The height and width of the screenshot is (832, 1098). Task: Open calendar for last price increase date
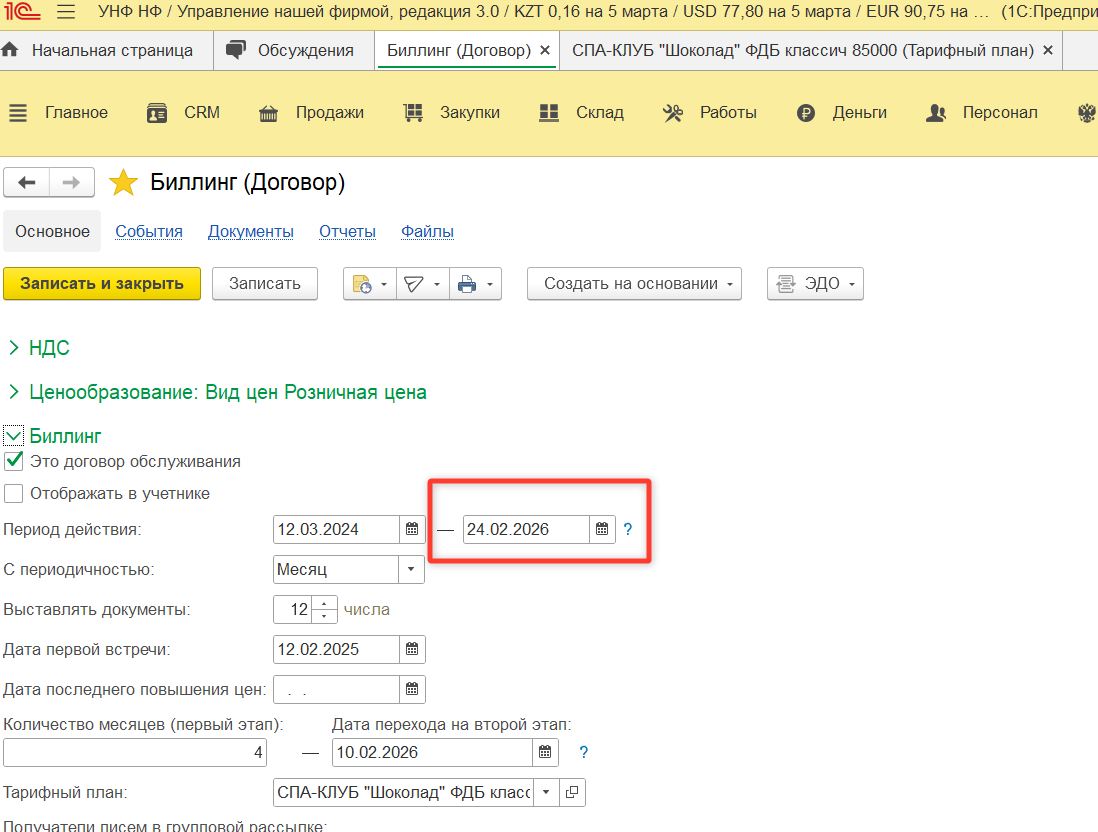(412, 690)
